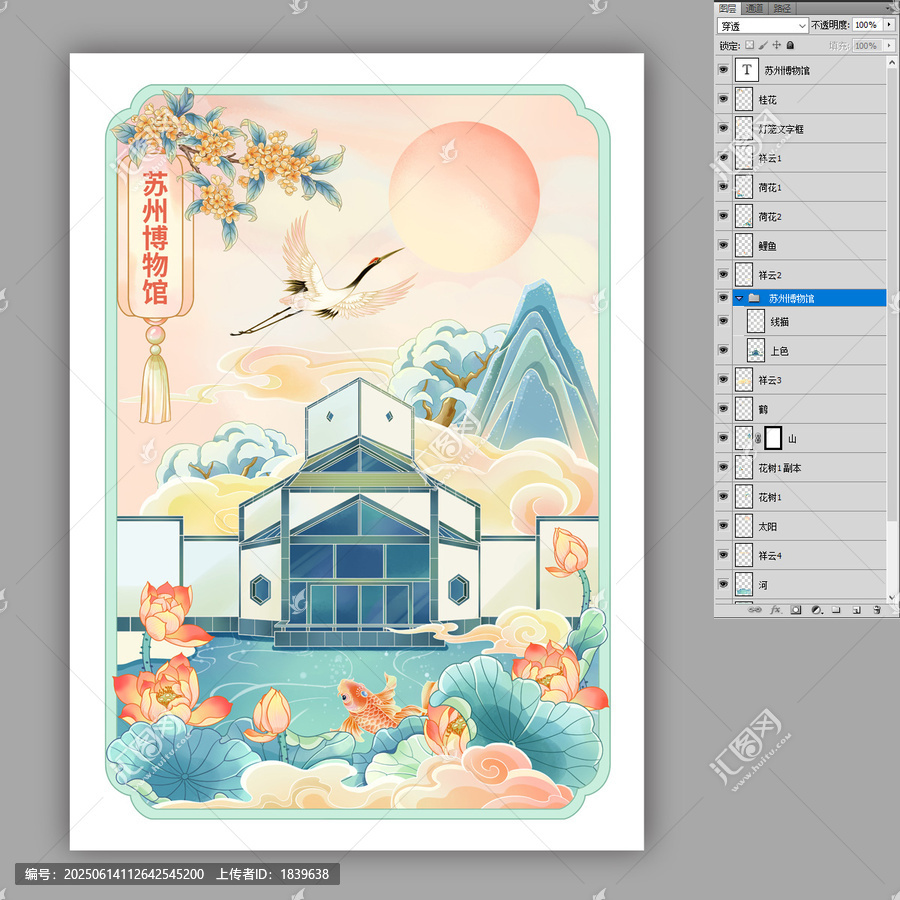Switch to the 图层 tab
Screen dimensions: 900x900
pyautogui.click(x=727, y=8)
